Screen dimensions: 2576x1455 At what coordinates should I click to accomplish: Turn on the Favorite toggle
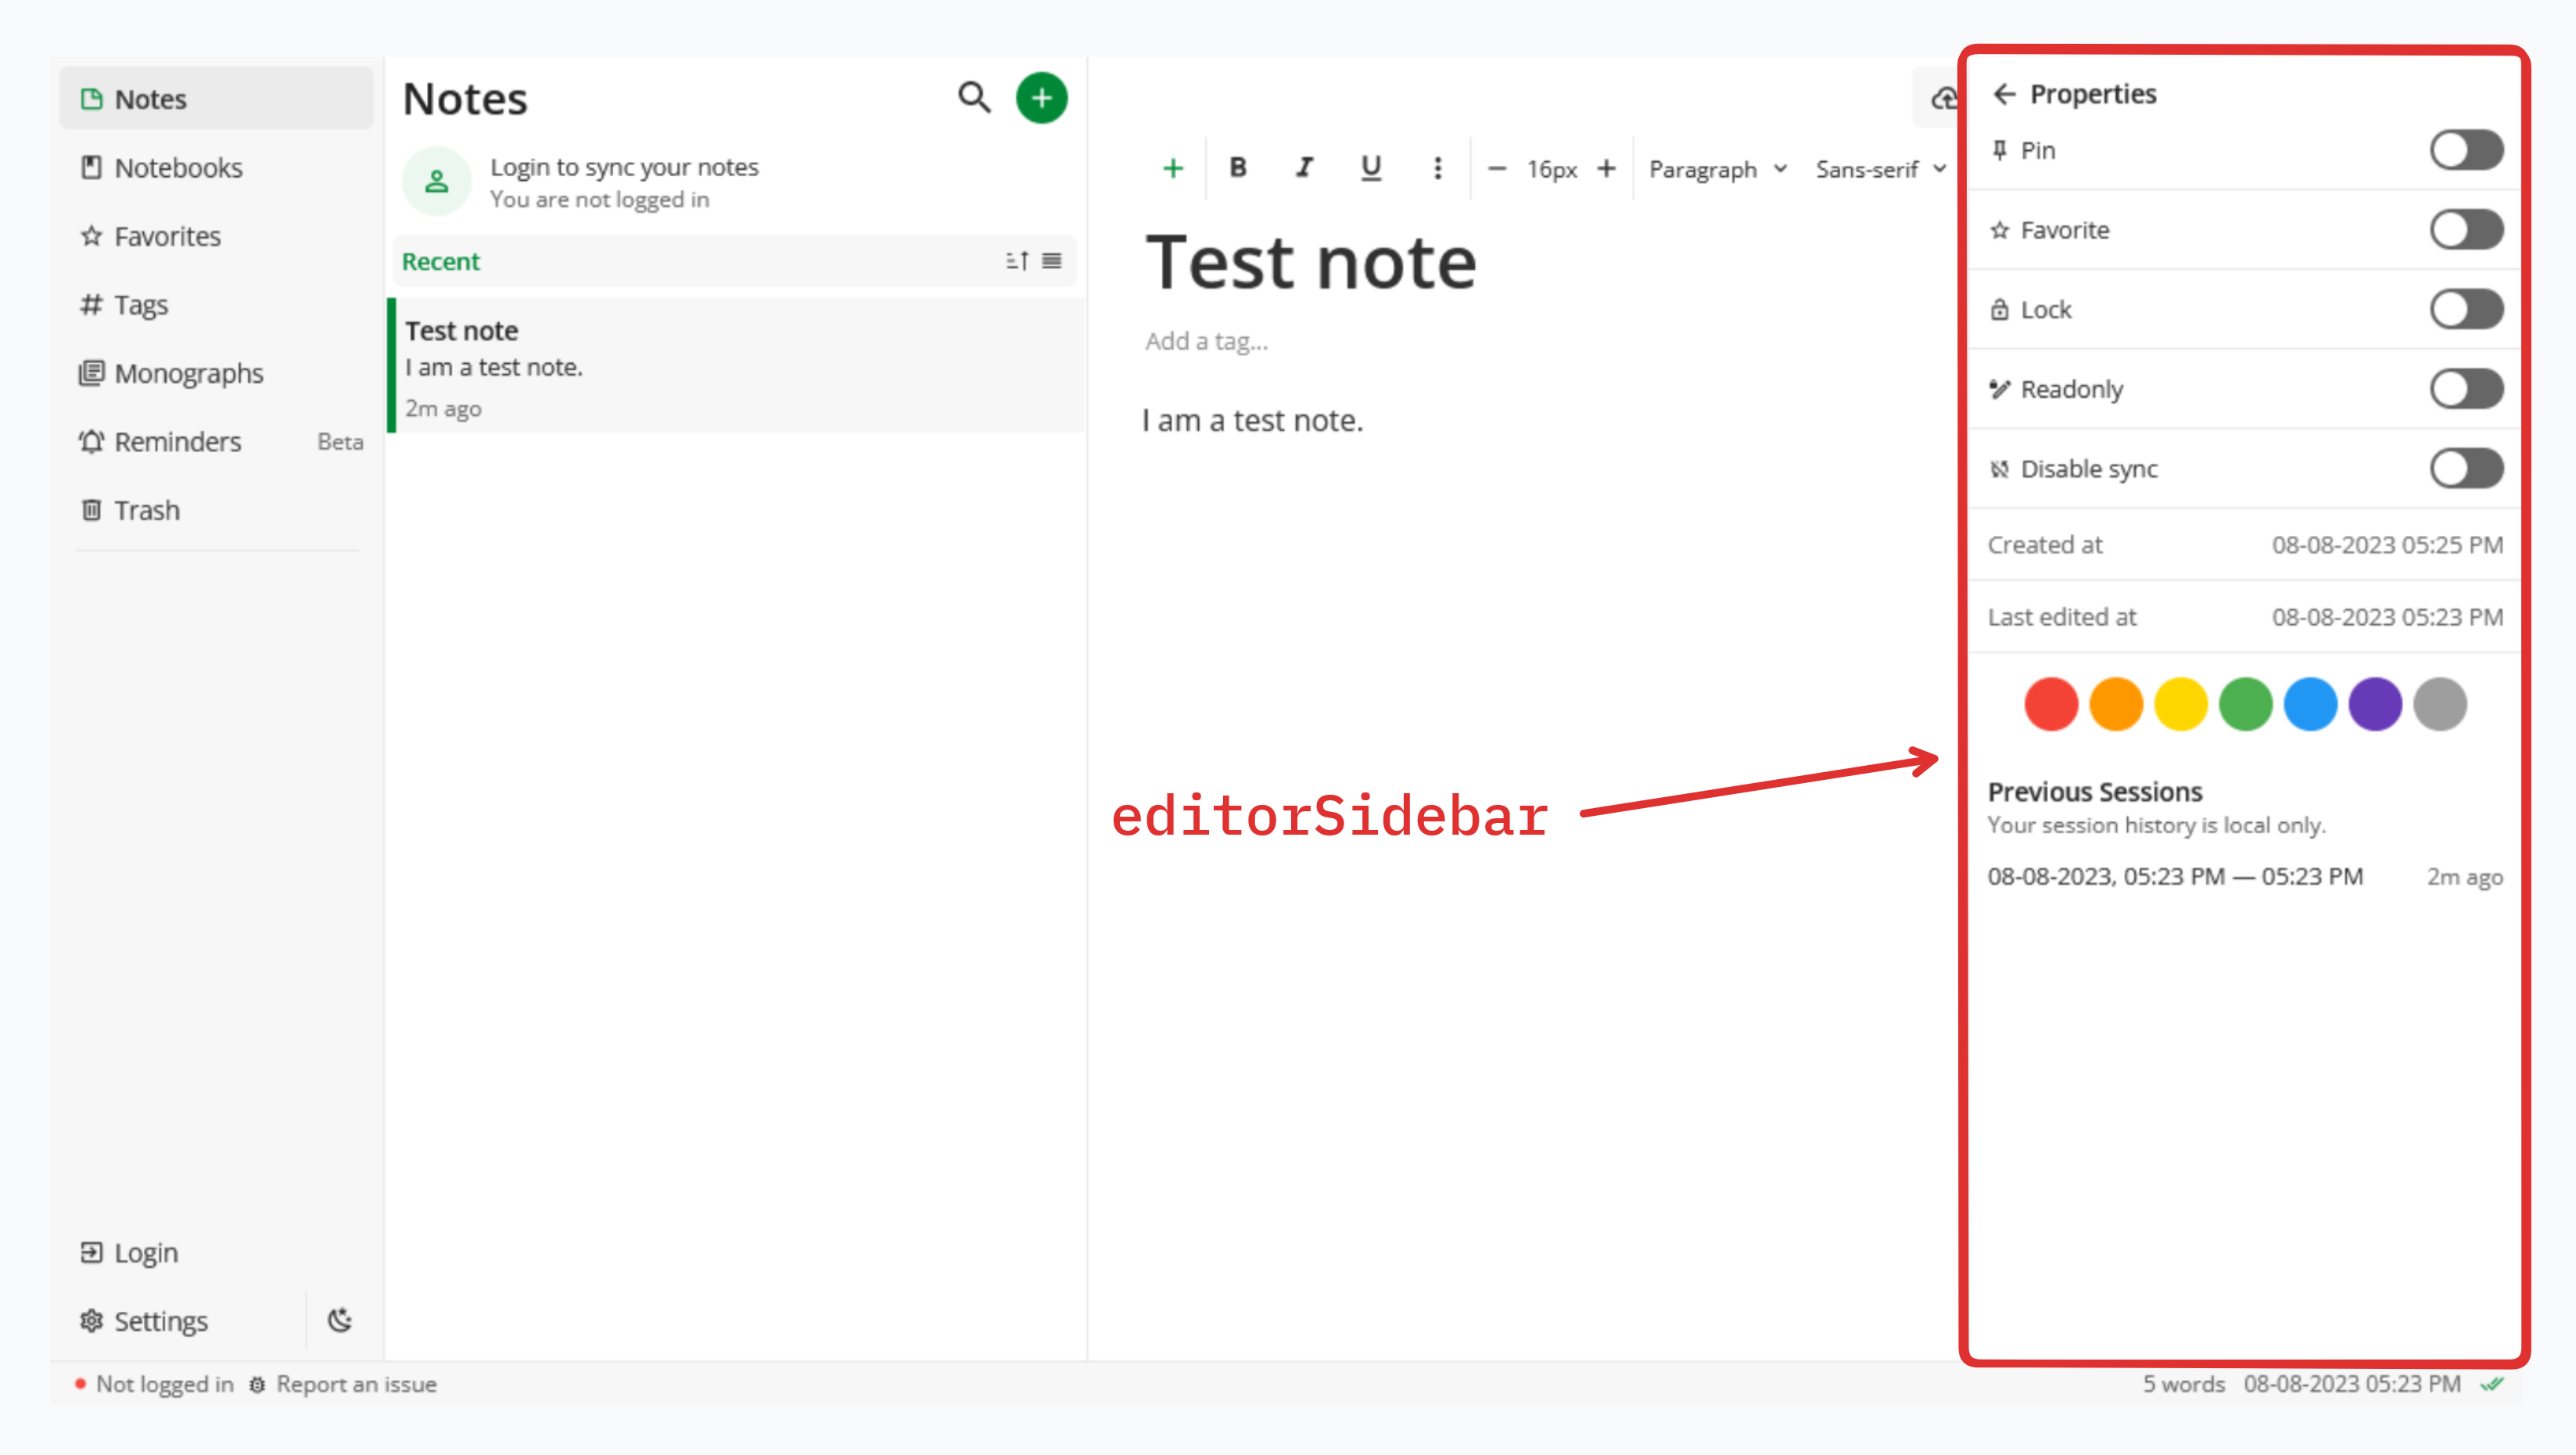[x=2465, y=230]
